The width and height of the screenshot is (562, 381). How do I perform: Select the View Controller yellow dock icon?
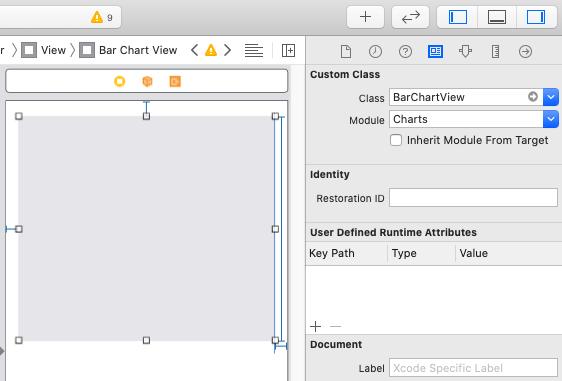120,81
